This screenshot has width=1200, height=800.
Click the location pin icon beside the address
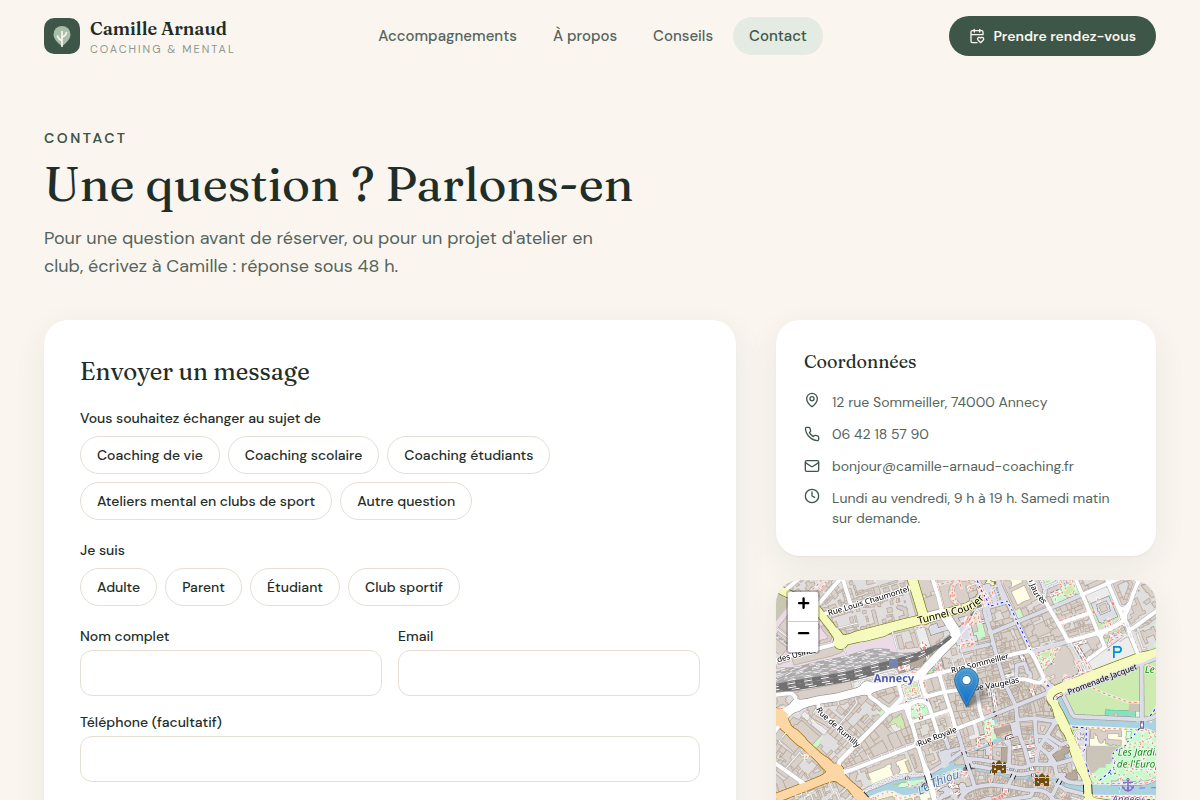pos(812,401)
